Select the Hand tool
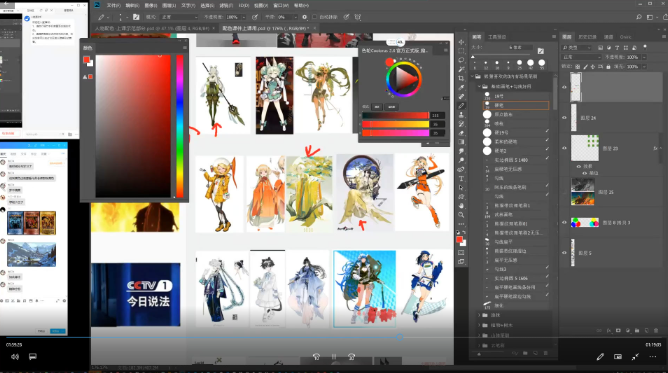This screenshot has height=373, width=668. click(461, 206)
